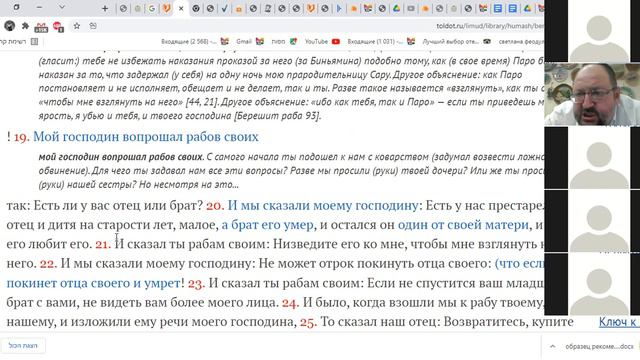Click link один от своей матери
This screenshot has height=360, width=640.
(463, 224)
